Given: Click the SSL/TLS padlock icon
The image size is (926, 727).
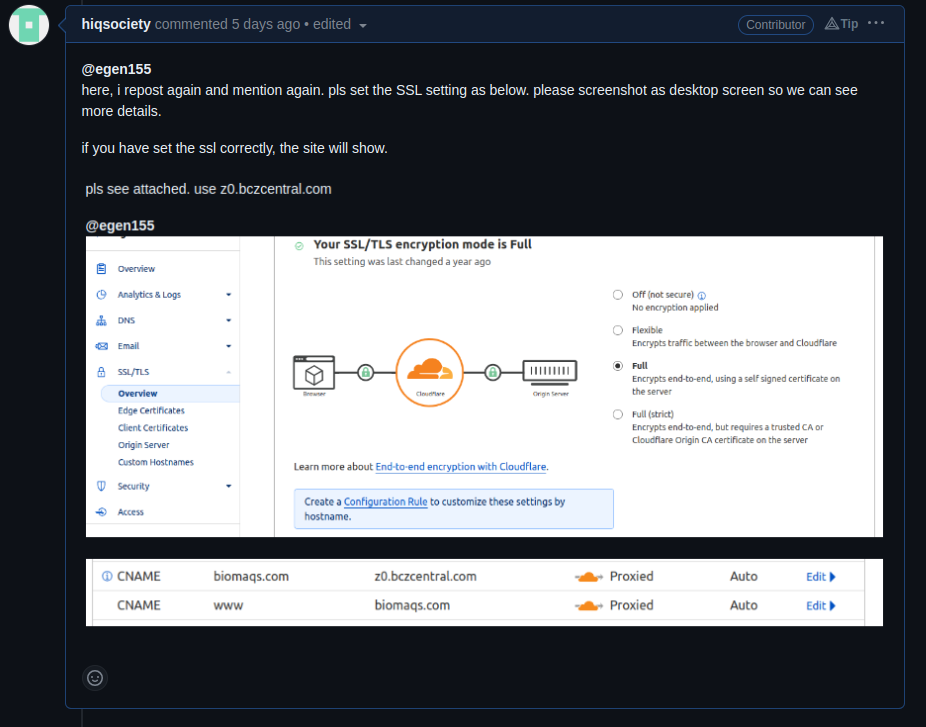Looking at the screenshot, I should tap(101, 371).
